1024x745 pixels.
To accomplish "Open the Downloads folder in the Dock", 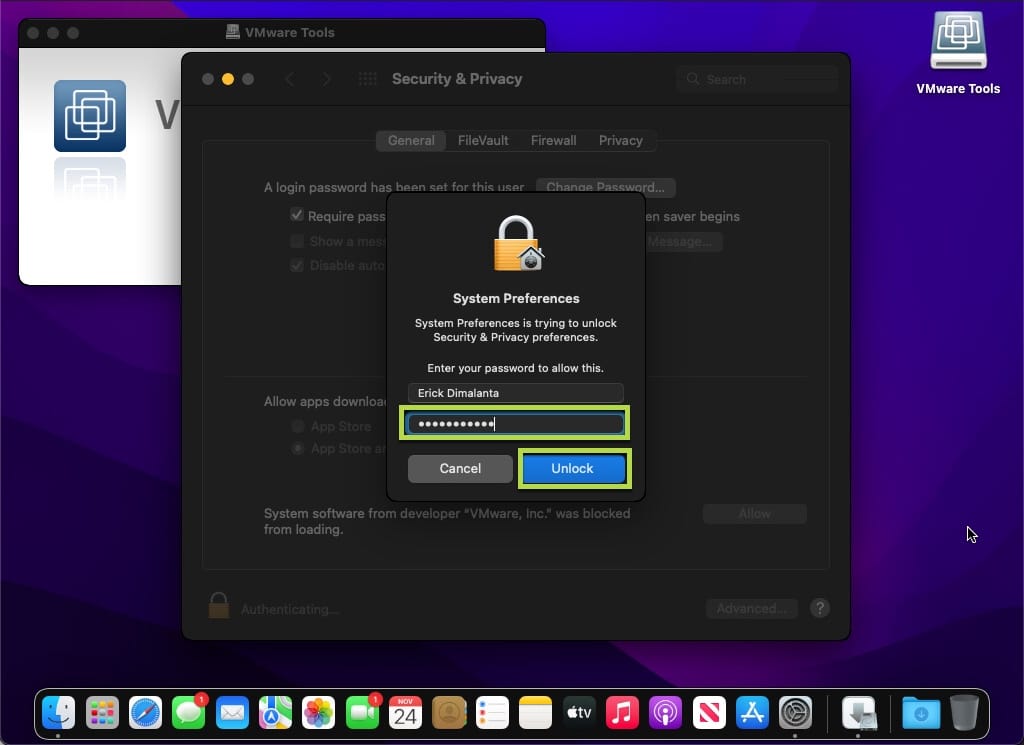I will [x=921, y=712].
